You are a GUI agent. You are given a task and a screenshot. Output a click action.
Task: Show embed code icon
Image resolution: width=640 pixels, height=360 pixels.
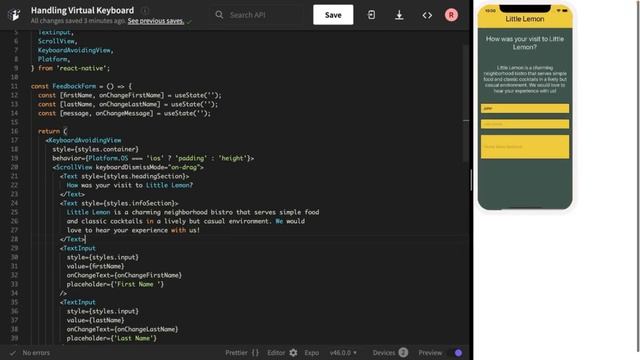pos(427,15)
